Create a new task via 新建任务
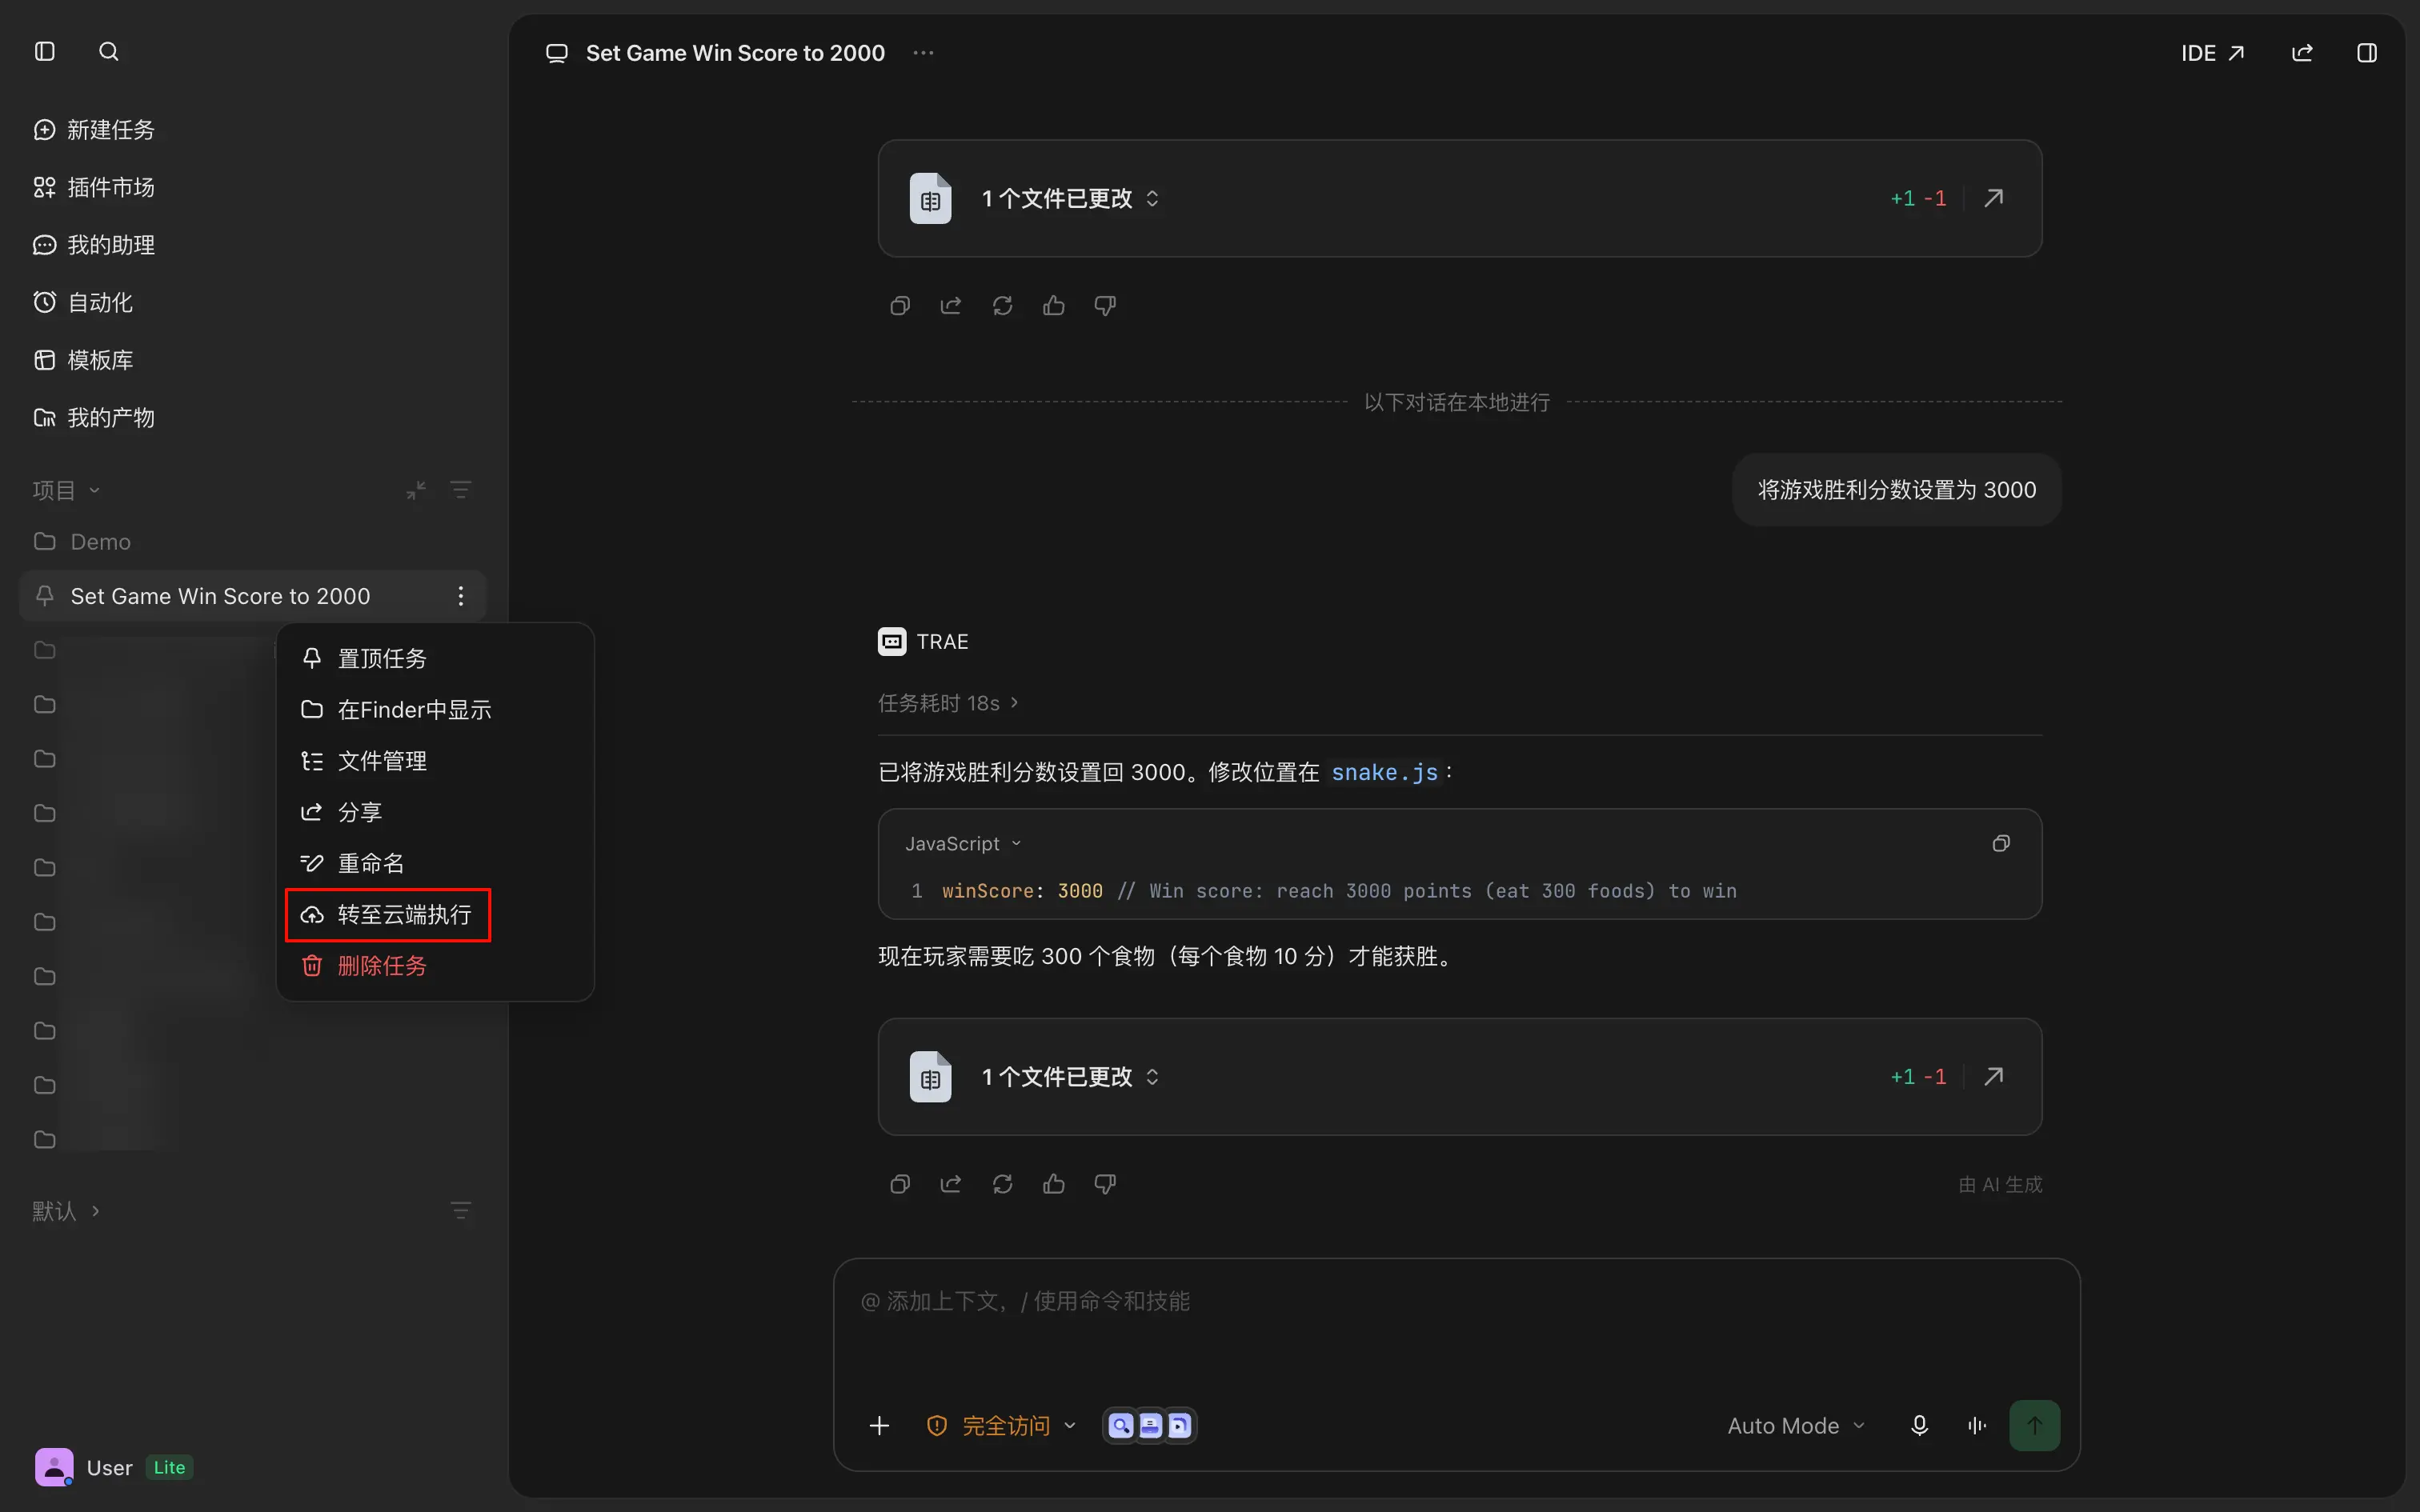Image resolution: width=2420 pixels, height=1512 pixels. pyautogui.click(x=94, y=130)
